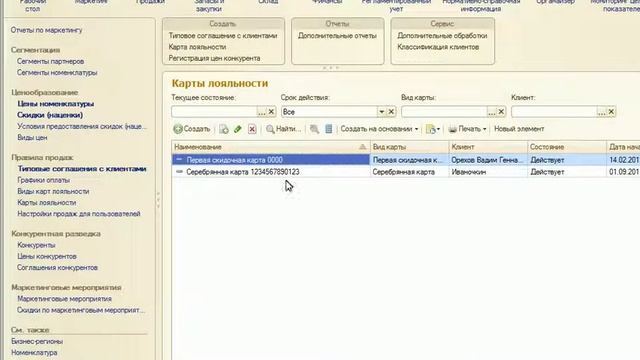Open selection for Клиент filter
Image resolution: width=640 pixels, height=360 pixels.
click(x=602, y=111)
